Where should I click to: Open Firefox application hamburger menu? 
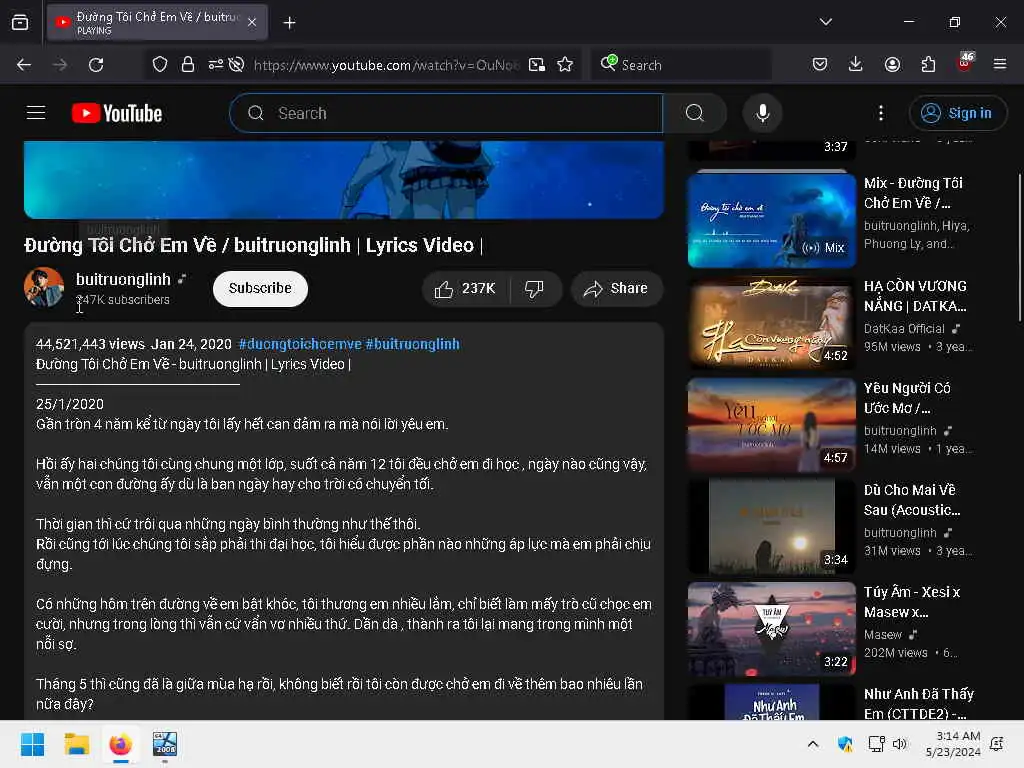1000,64
